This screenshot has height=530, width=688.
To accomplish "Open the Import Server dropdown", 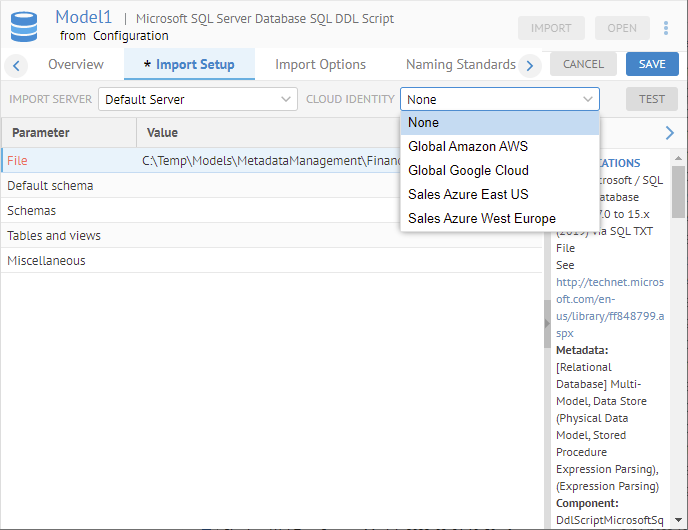I will coord(197,99).
